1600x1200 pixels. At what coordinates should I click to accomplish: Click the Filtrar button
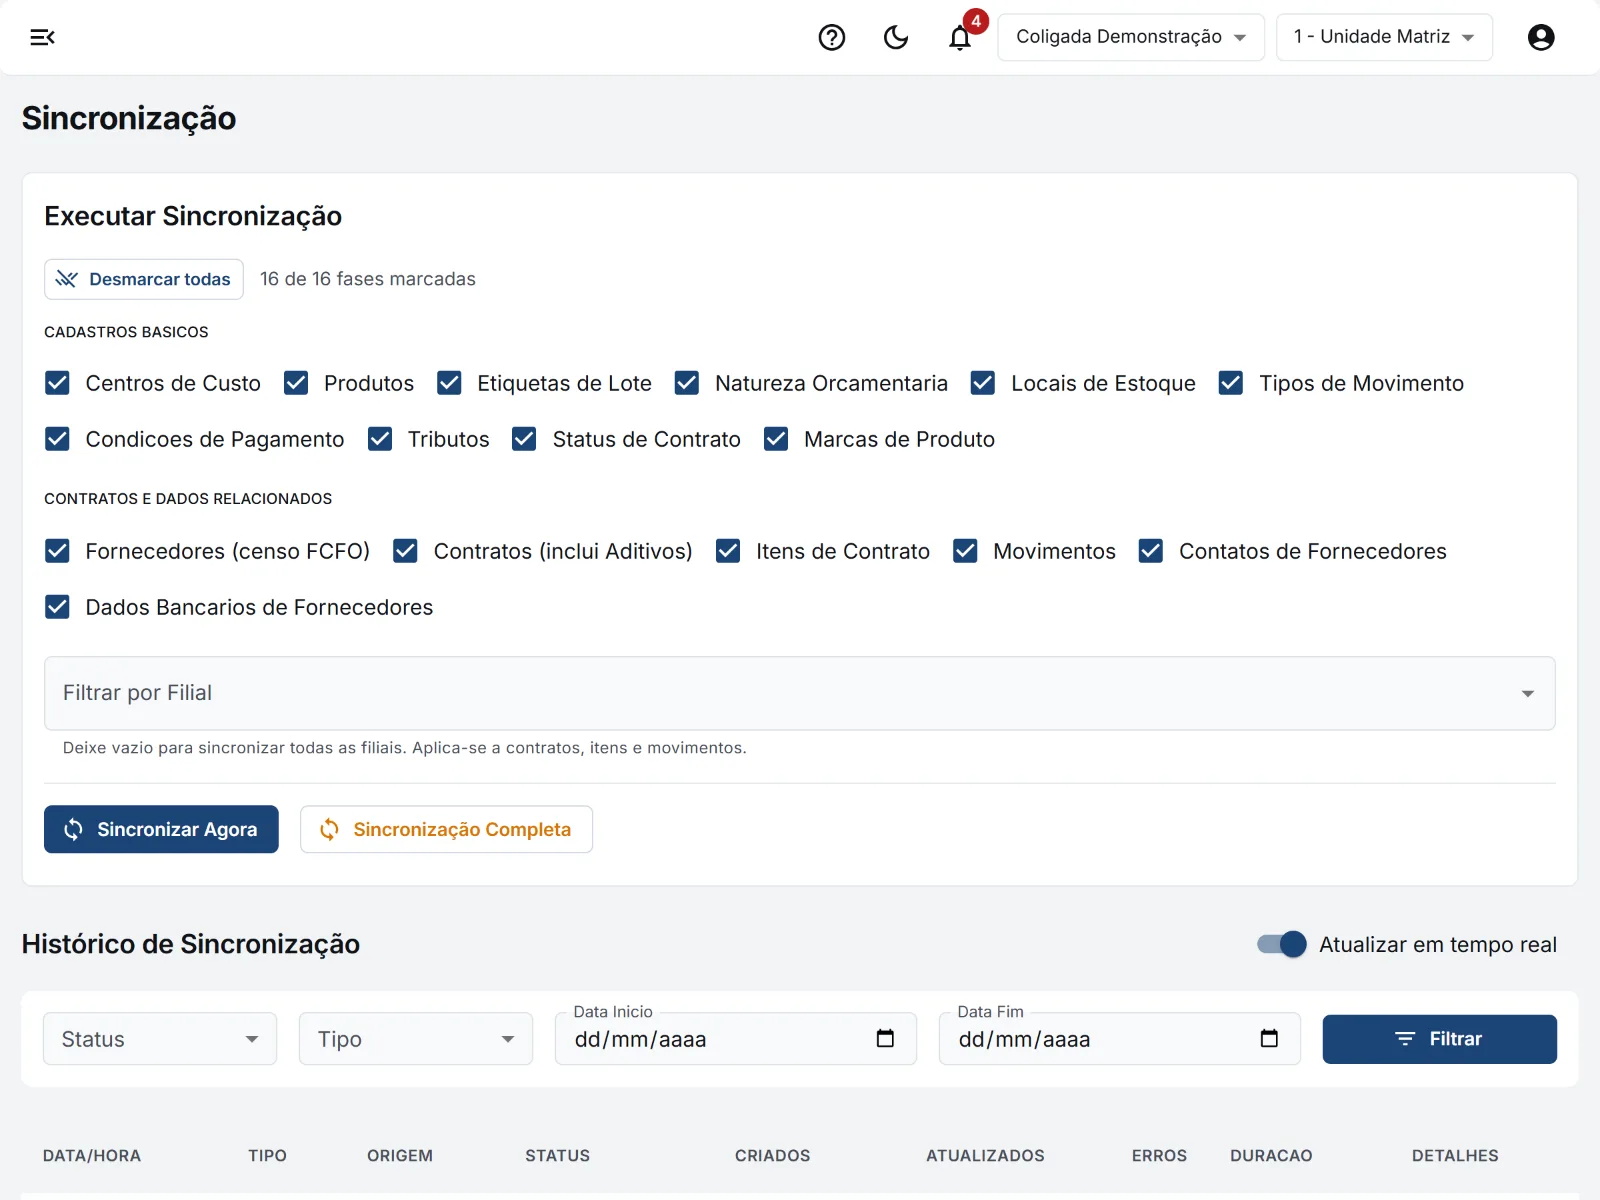coord(1440,1039)
